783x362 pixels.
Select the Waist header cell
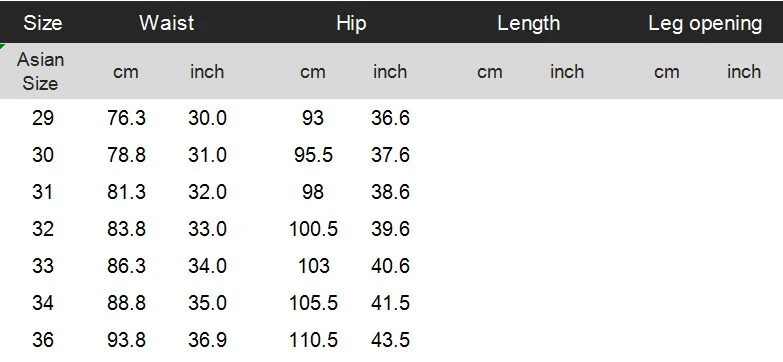[166, 23]
